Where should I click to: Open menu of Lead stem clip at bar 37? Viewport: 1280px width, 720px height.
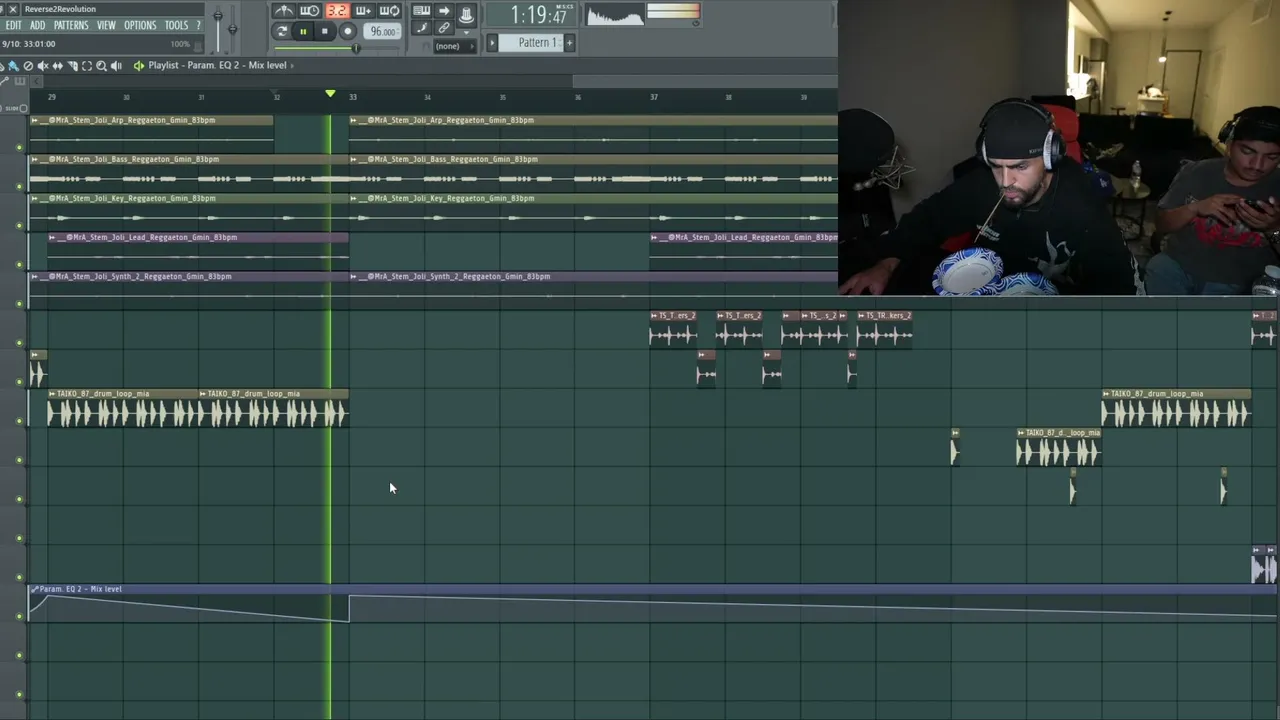(655, 237)
